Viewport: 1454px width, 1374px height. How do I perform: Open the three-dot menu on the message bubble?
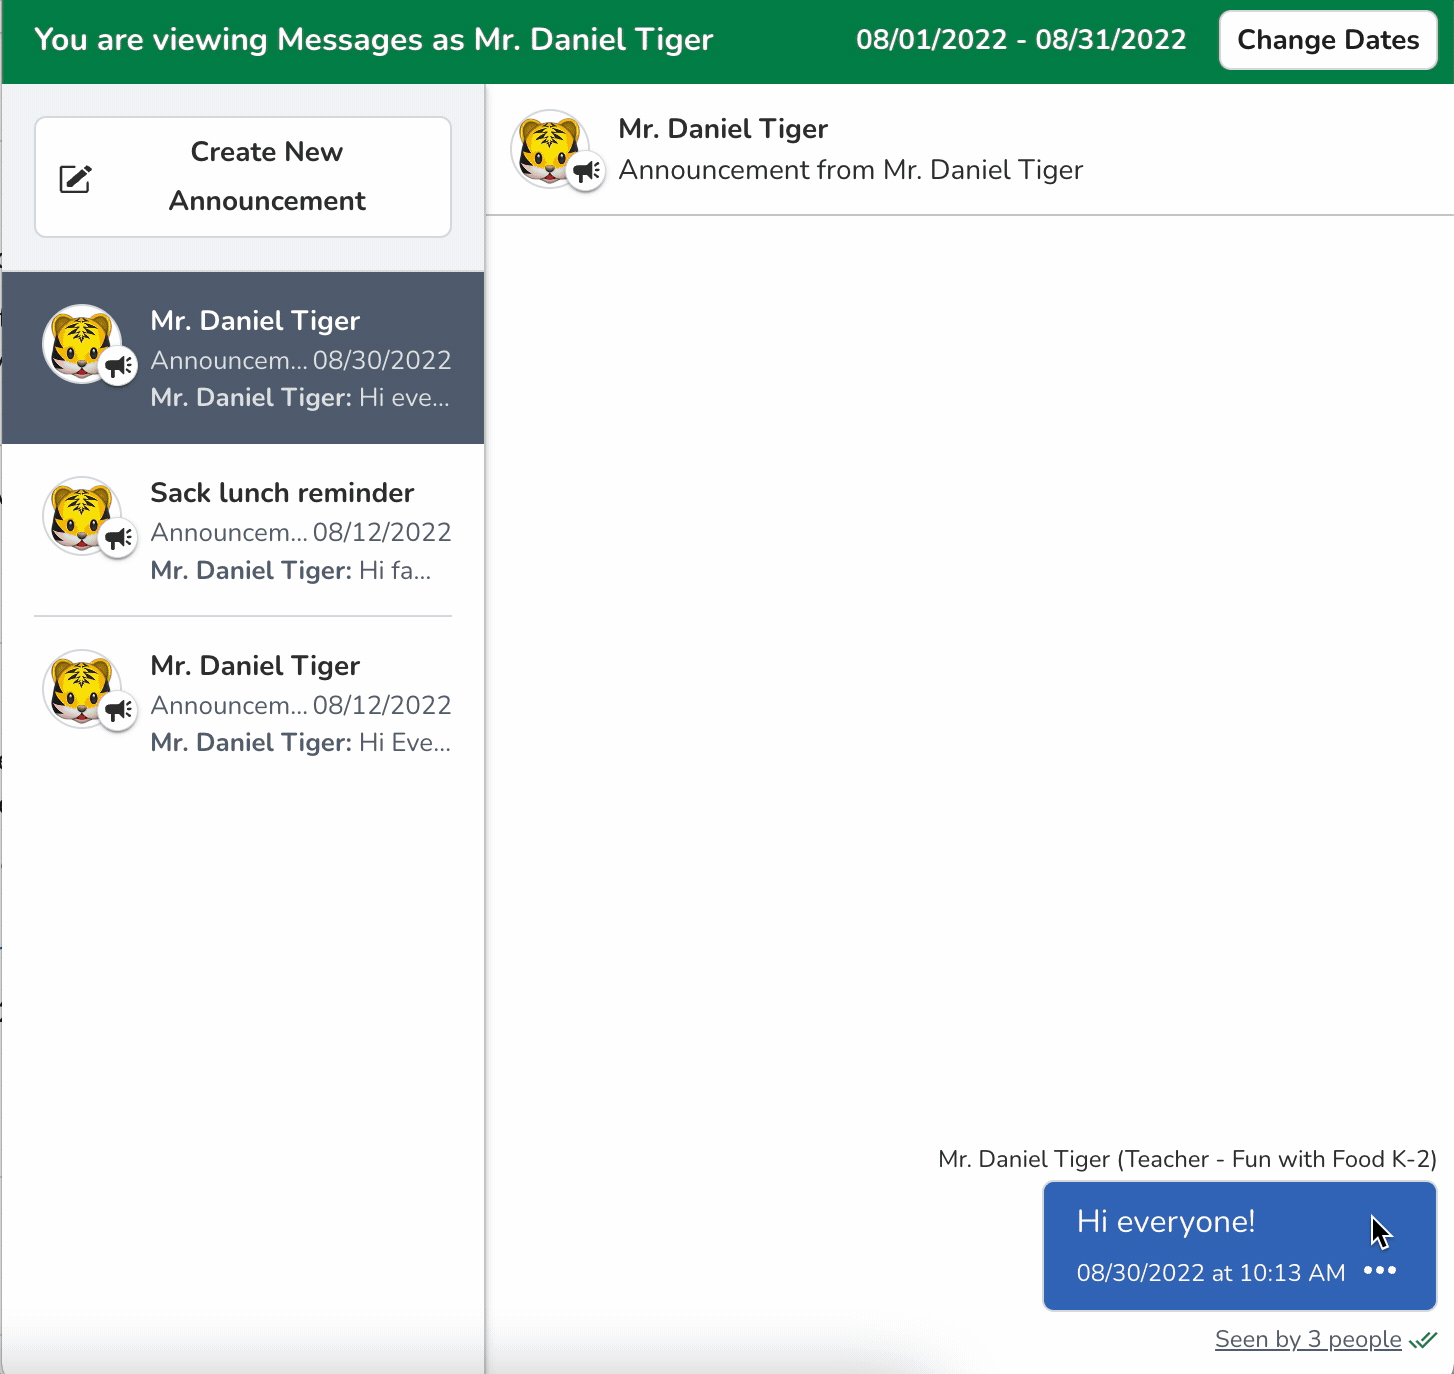1380,1271
